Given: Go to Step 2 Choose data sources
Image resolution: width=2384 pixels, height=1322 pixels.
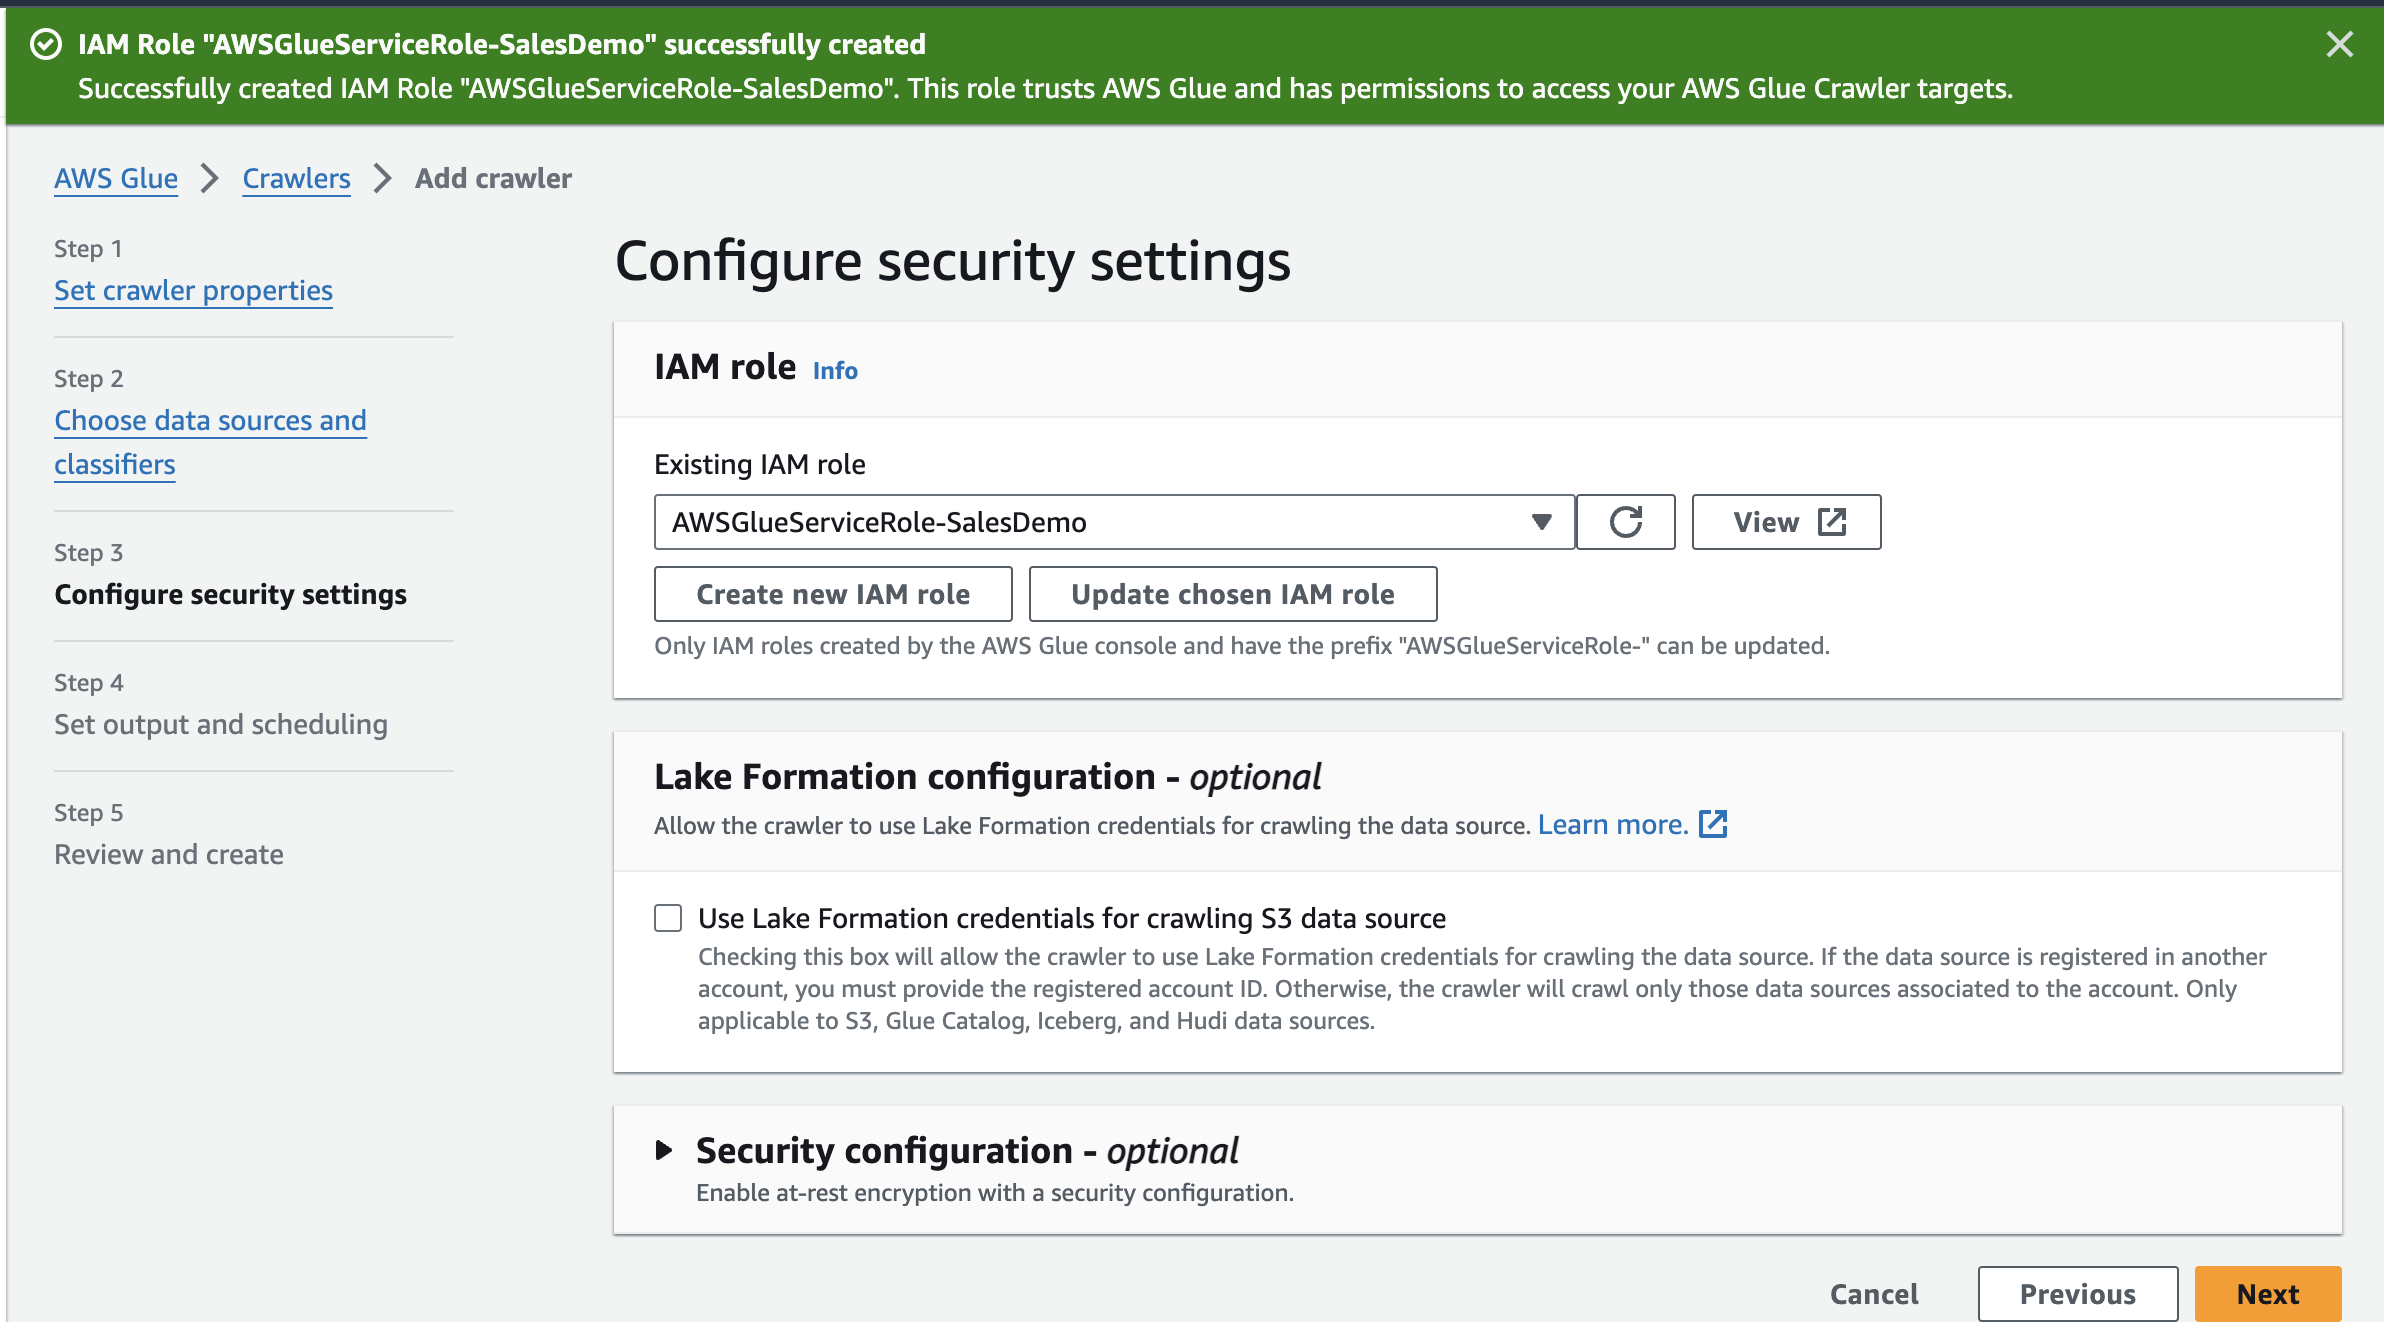Looking at the screenshot, I should (210, 421).
